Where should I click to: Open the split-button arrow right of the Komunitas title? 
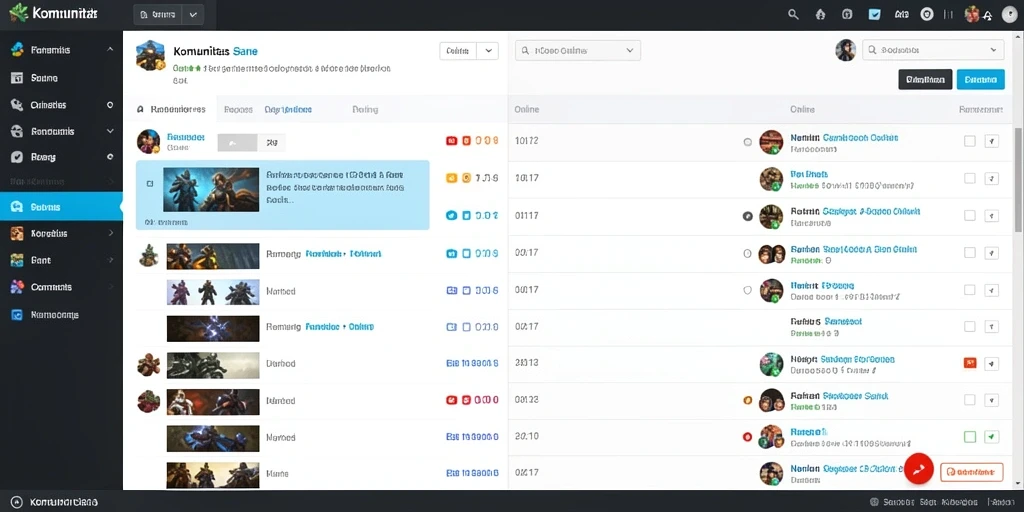(x=488, y=51)
